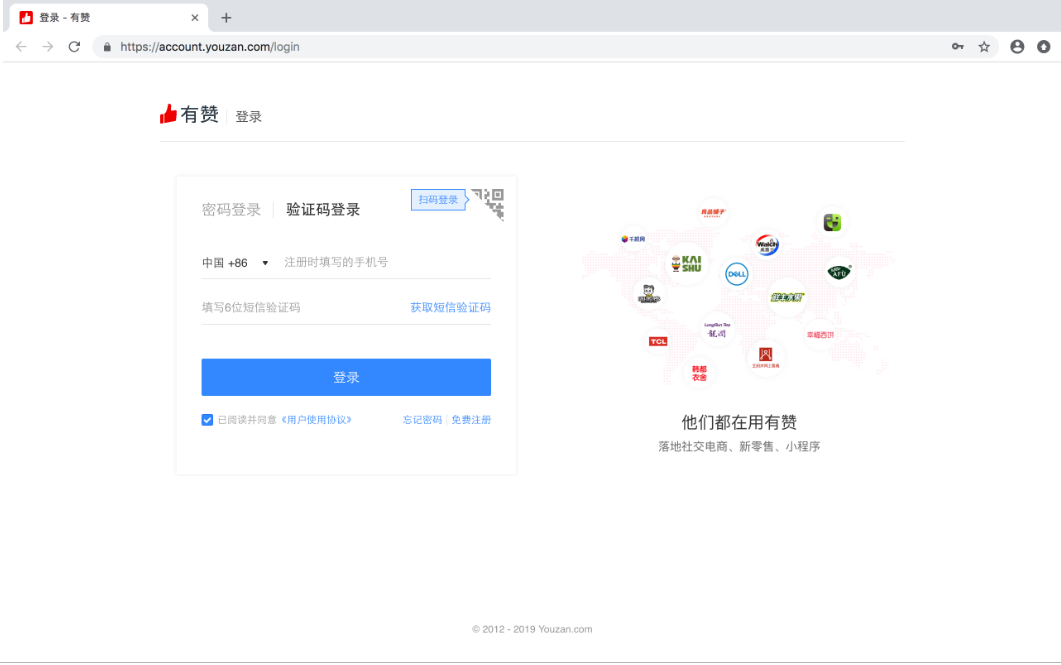
Task: Toggle the user agreement checkbox
Action: (x=207, y=420)
